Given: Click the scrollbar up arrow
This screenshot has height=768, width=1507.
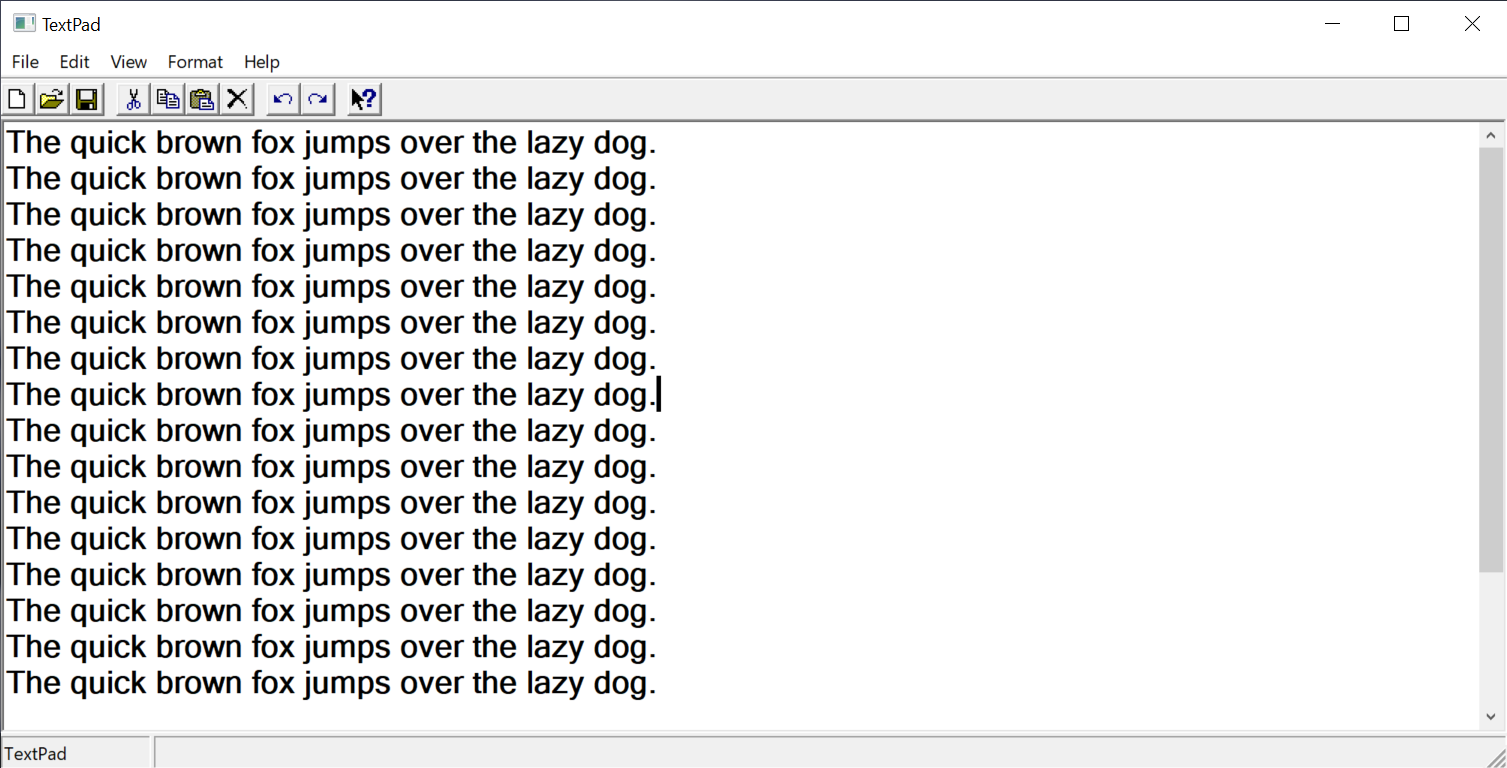Looking at the screenshot, I should (x=1490, y=136).
